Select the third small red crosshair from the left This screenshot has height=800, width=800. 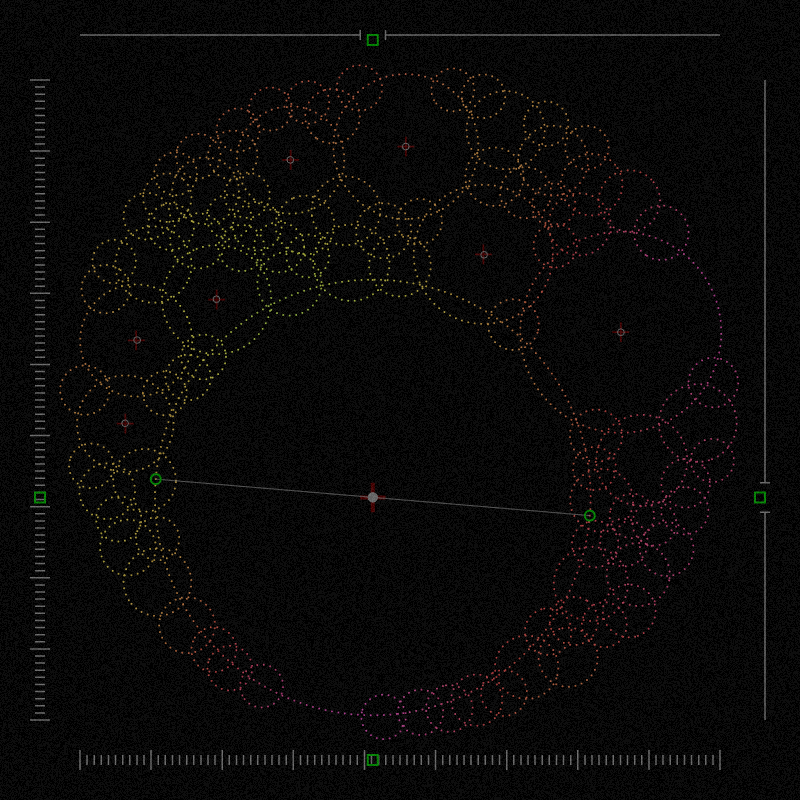click(216, 299)
